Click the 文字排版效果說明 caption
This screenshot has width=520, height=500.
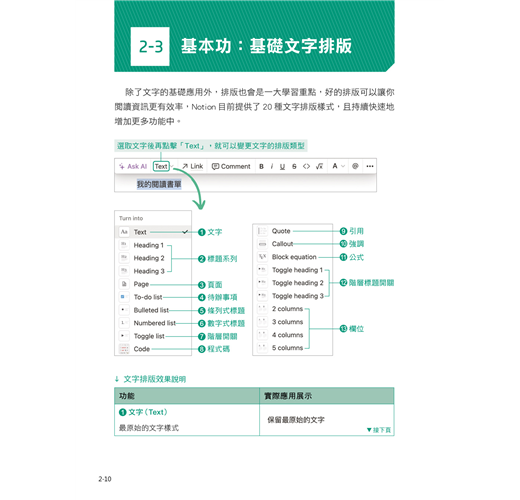(x=155, y=379)
